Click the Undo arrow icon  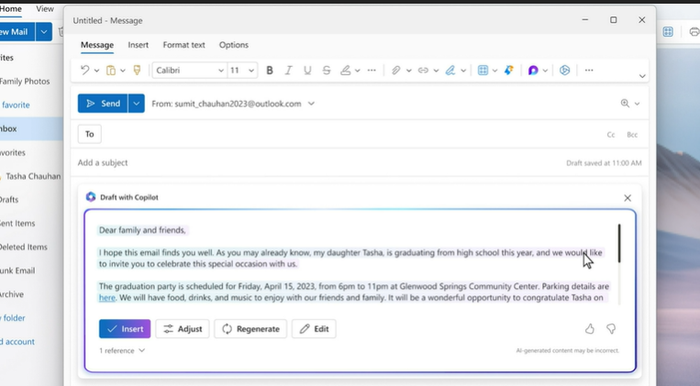(85, 71)
